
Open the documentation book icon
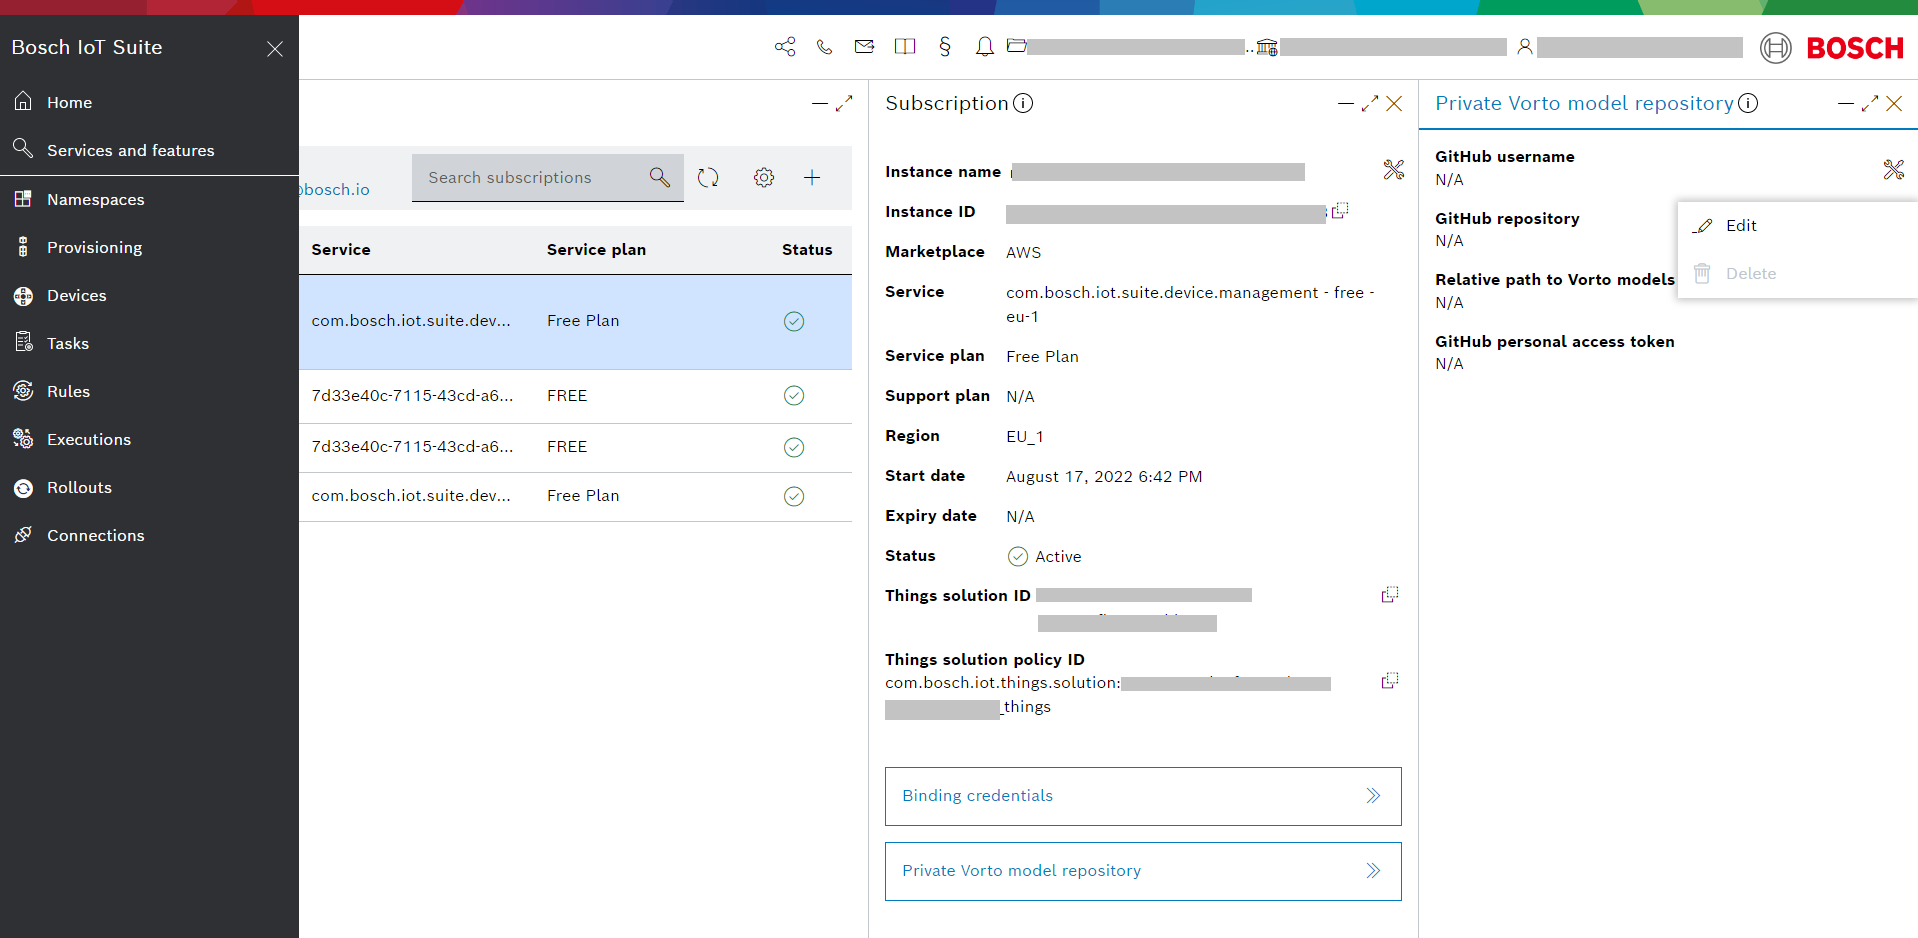pos(905,46)
